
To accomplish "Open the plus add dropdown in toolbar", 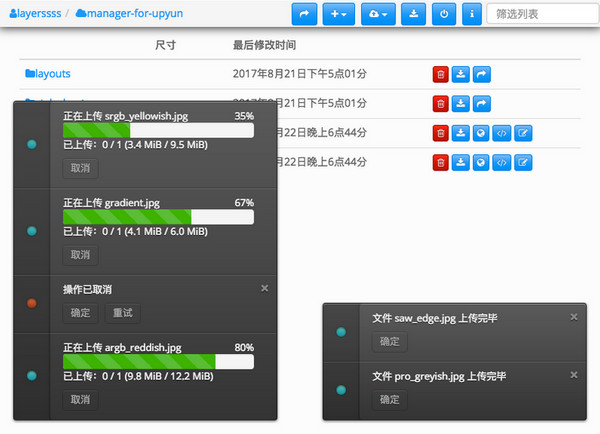I will (x=339, y=14).
